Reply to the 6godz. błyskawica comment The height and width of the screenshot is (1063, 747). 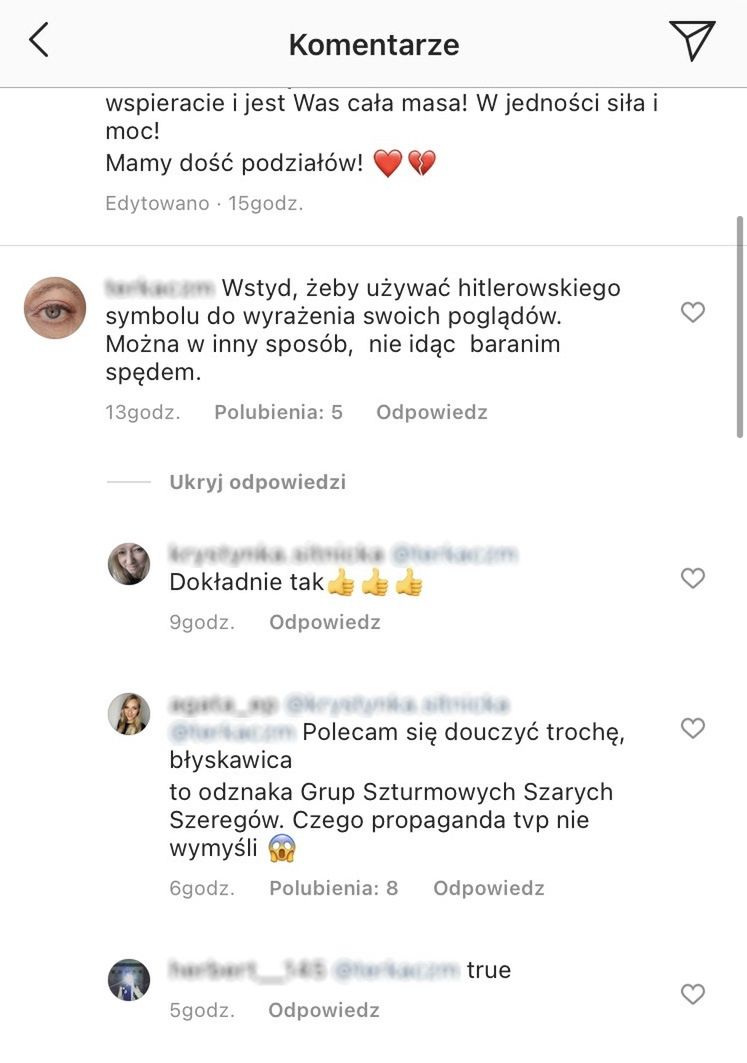[489, 888]
